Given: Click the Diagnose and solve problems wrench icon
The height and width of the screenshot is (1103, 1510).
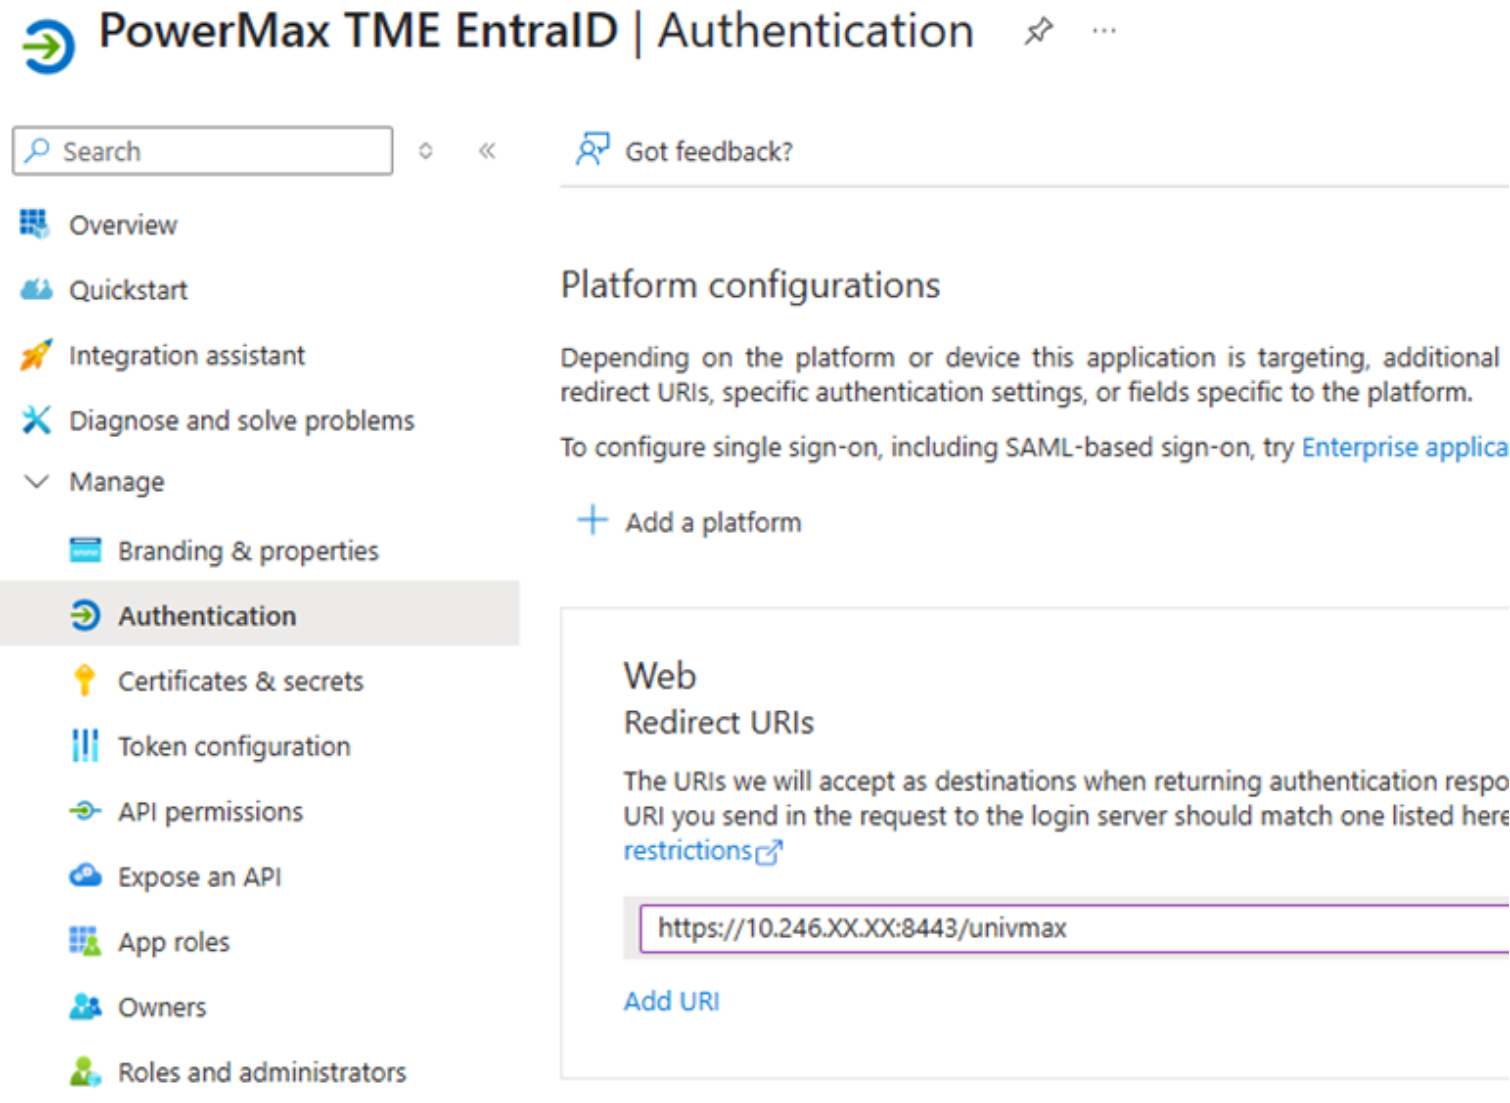Looking at the screenshot, I should click(36, 420).
